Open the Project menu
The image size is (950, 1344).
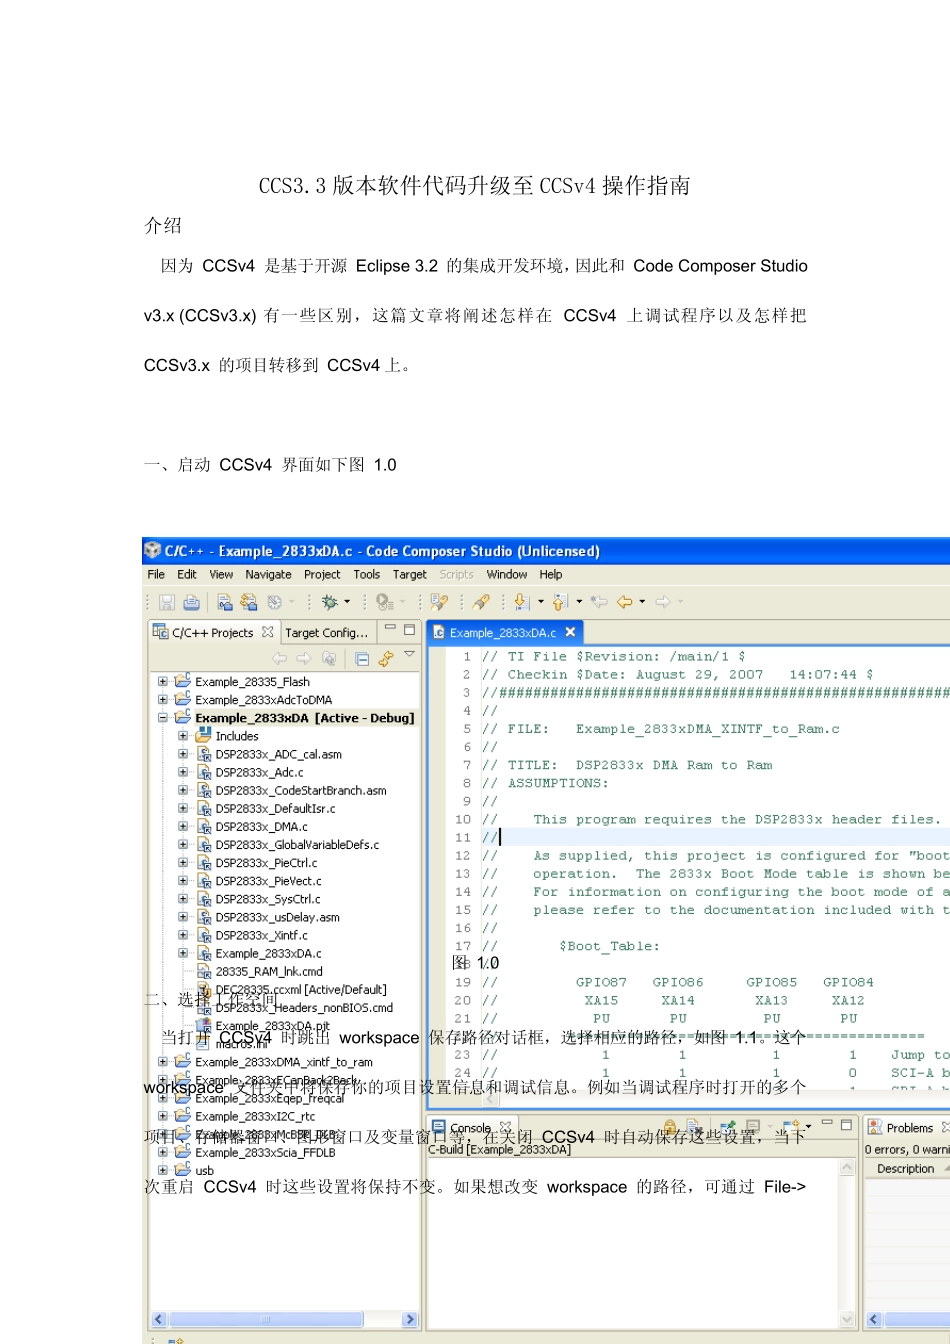322,575
